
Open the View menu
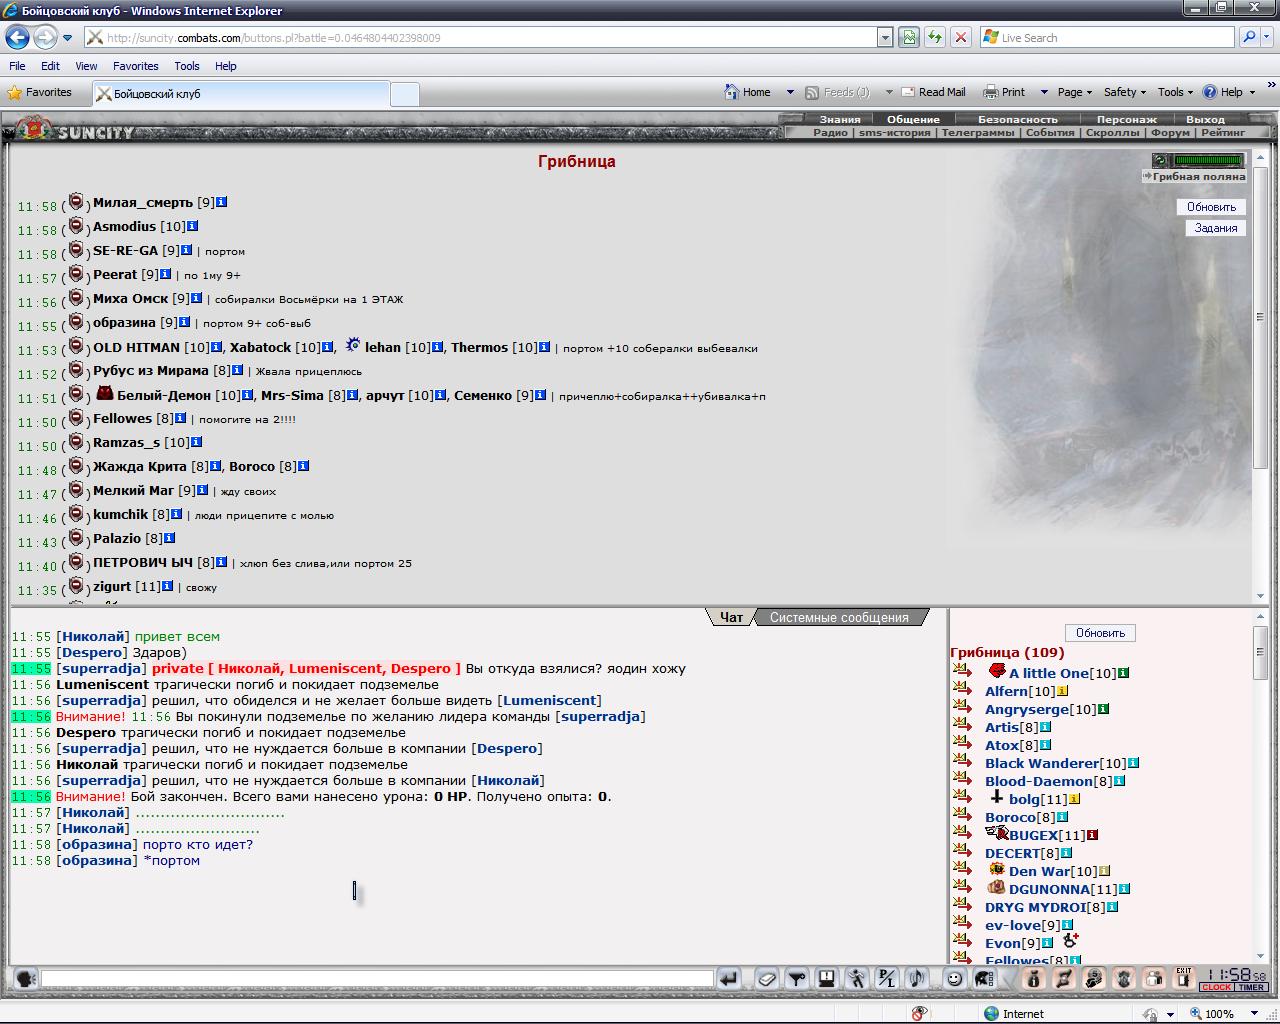pos(86,66)
